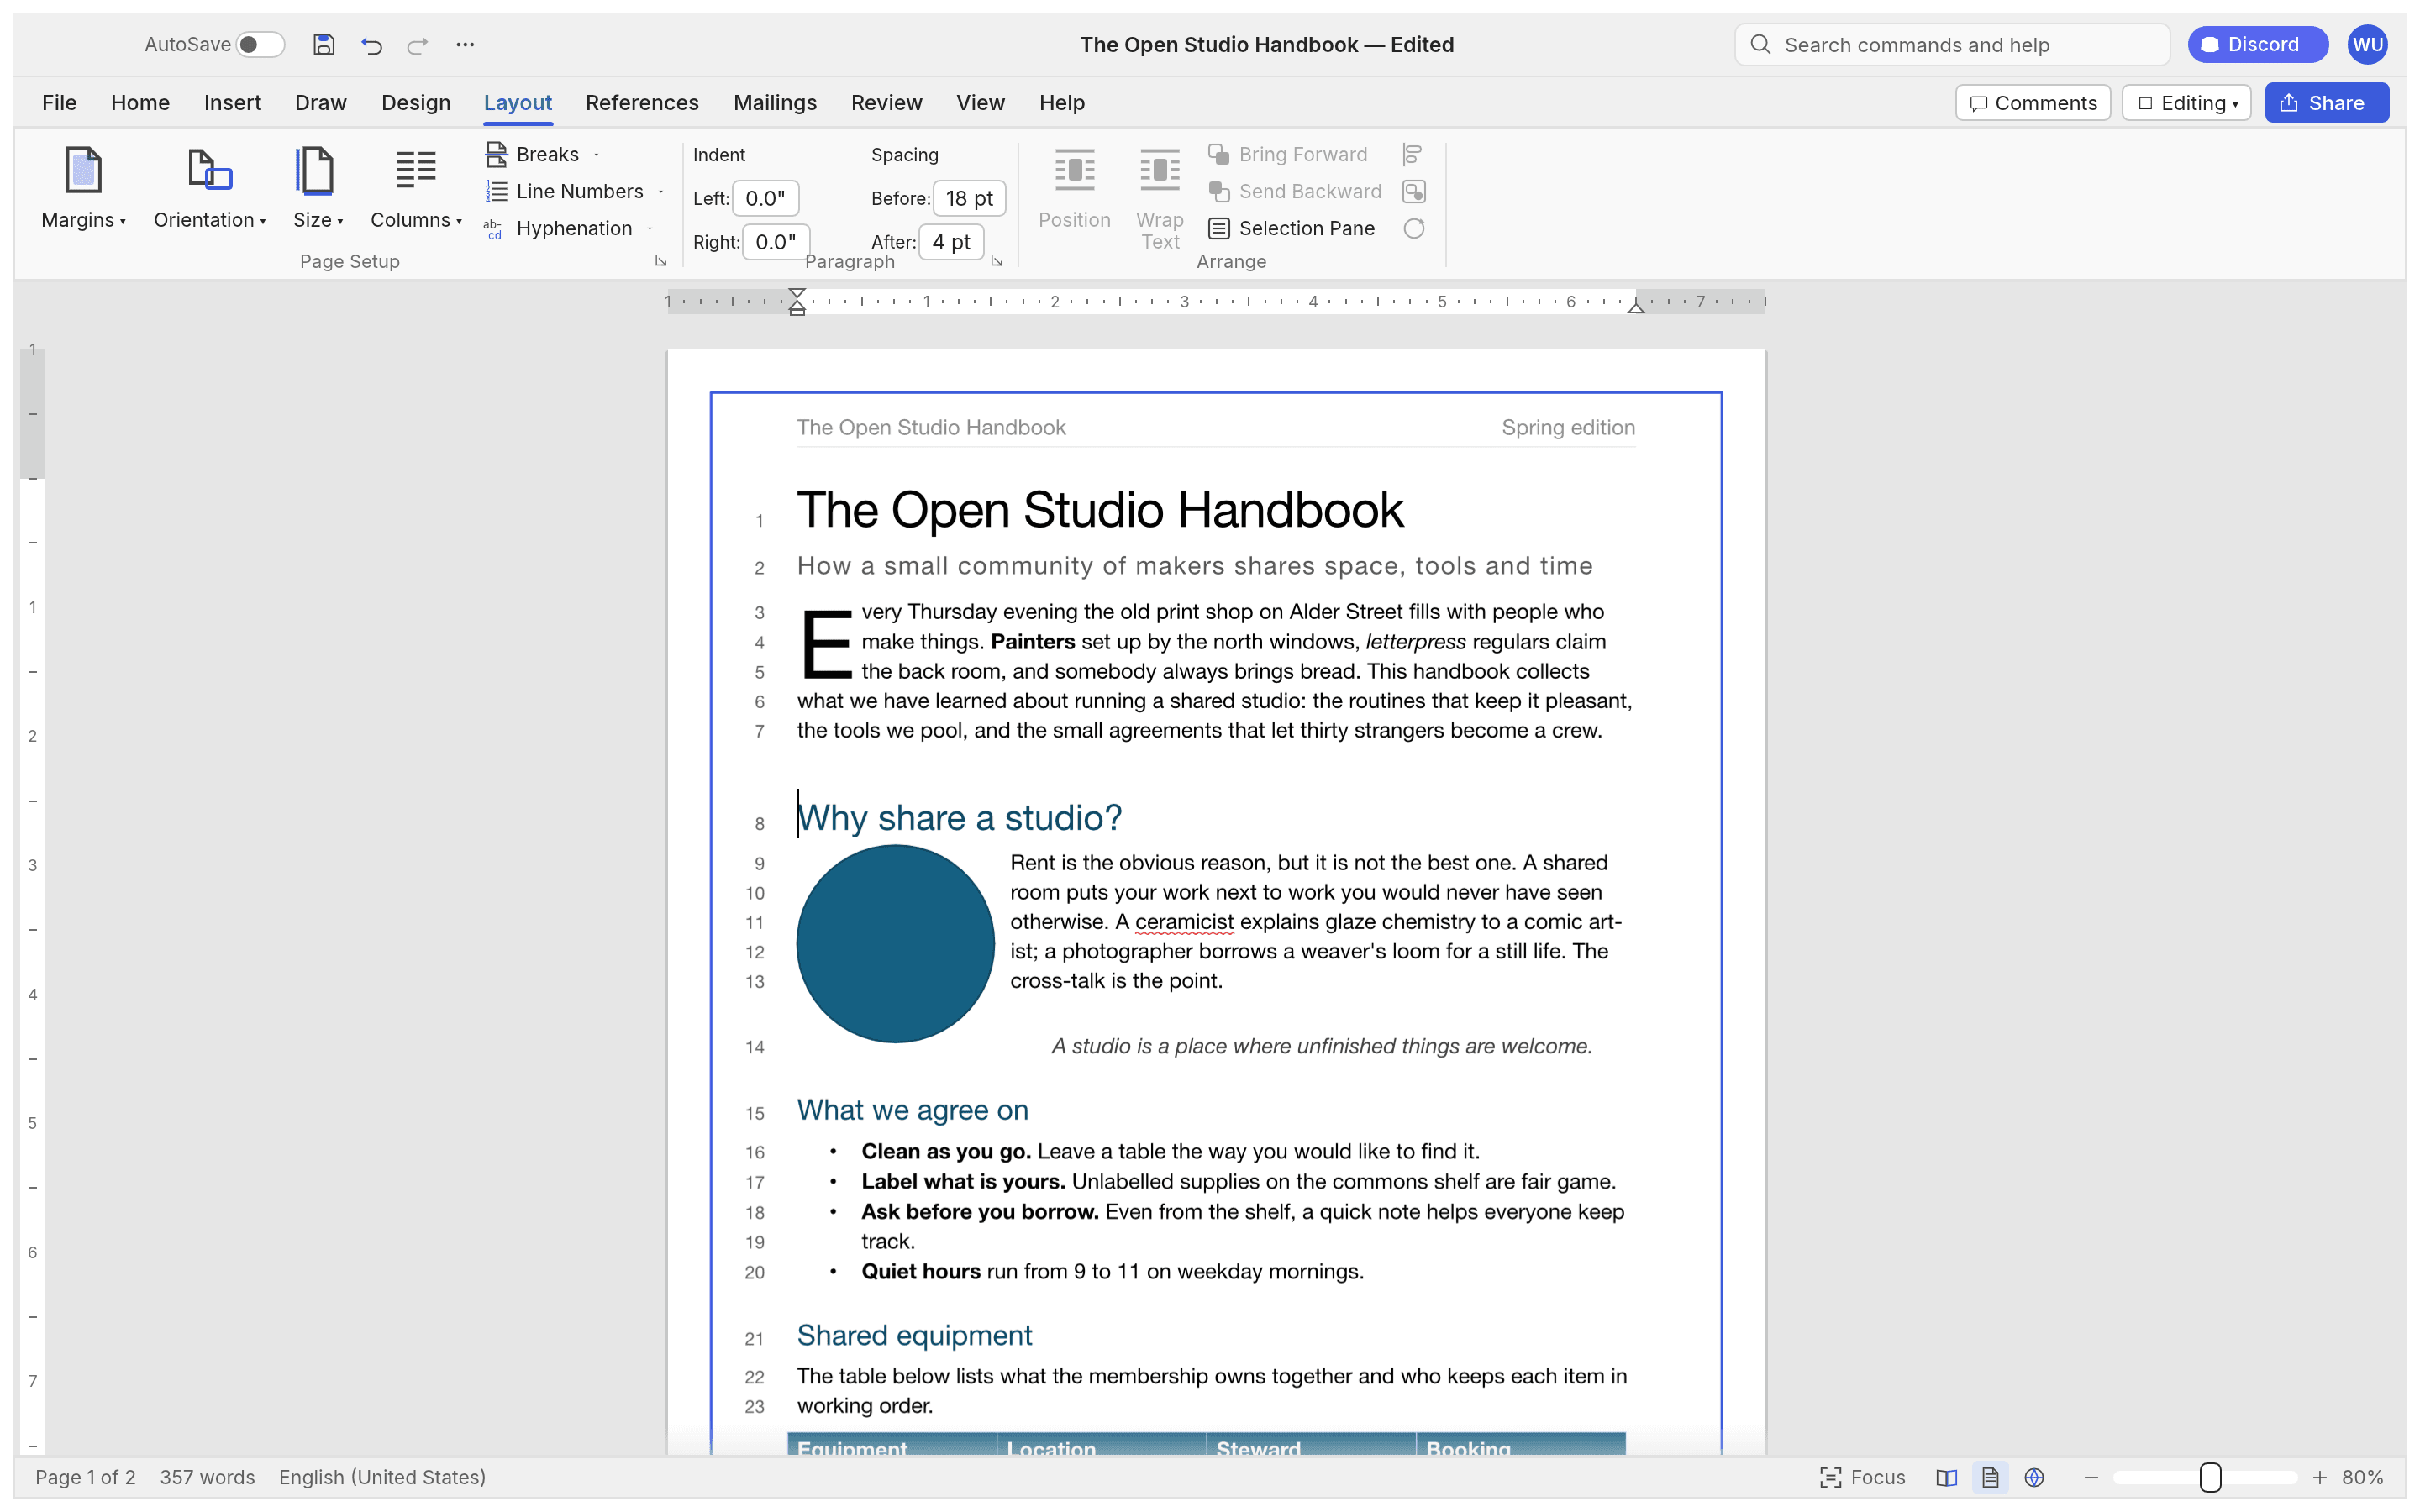Viewport: 2420px width, 1512px height.
Task: Click the Save icon in title bar
Action: (323, 44)
